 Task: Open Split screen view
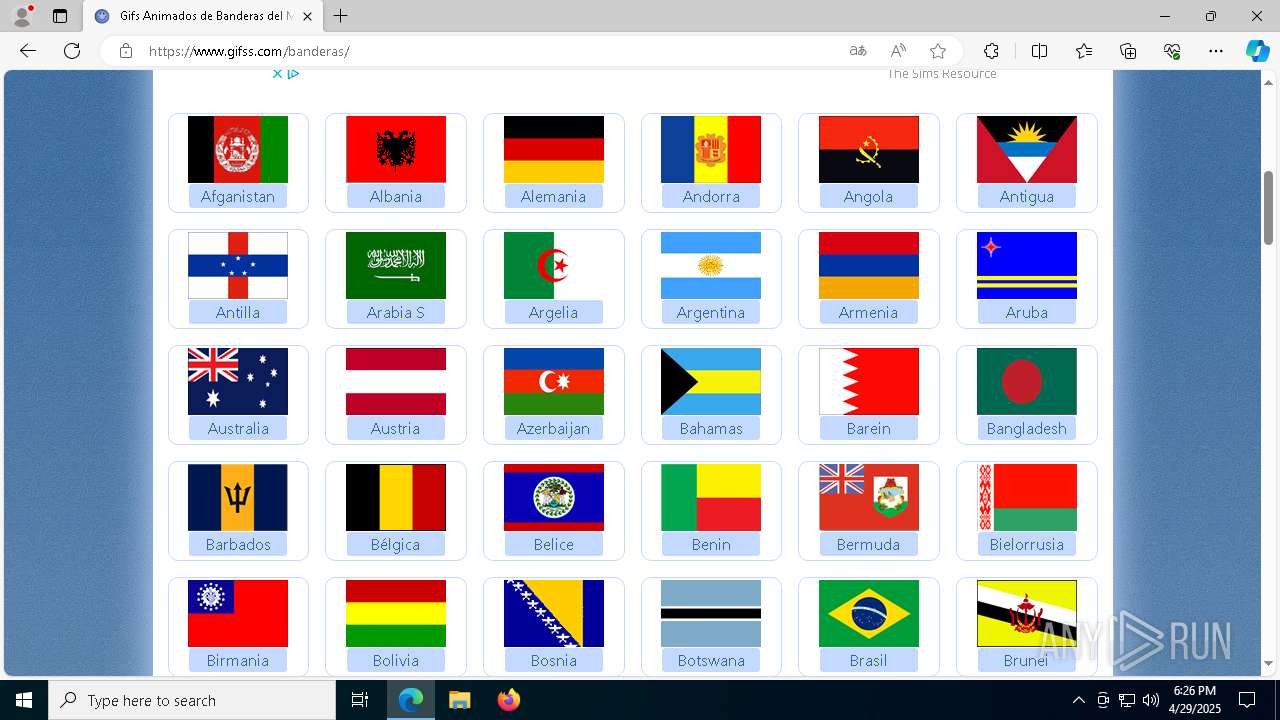click(1039, 51)
